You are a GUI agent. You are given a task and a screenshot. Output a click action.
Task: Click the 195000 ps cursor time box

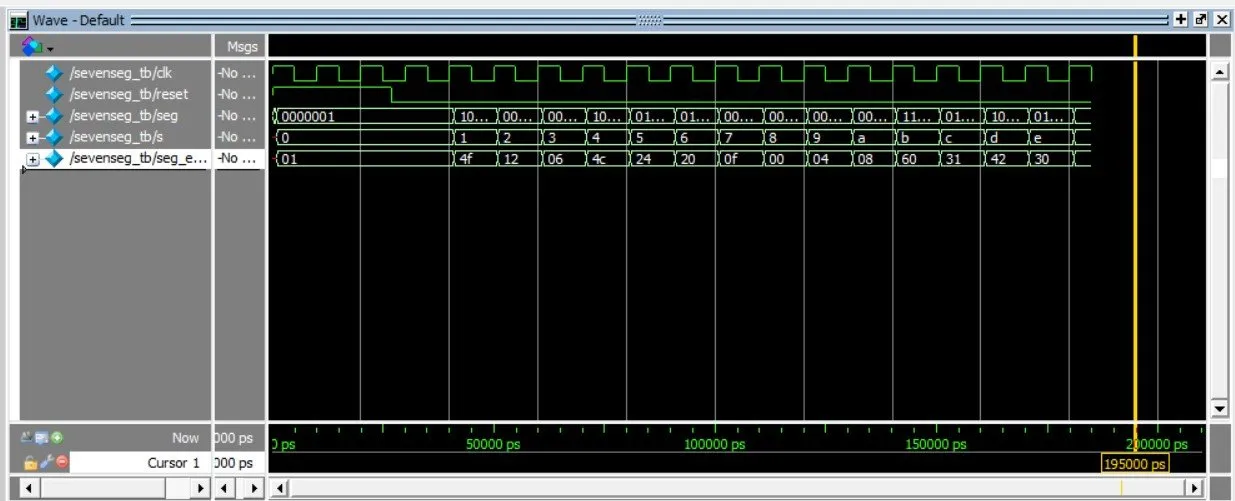click(x=1135, y=464)
